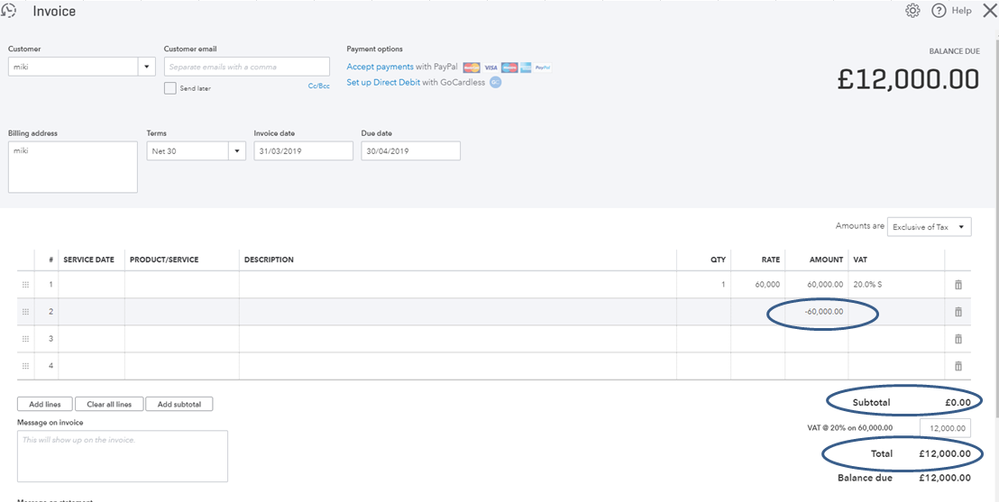This screenshot has height=502, width=999.
Task: Open the Amounts are tax dropdown
Action: click(x=961, y=227)
